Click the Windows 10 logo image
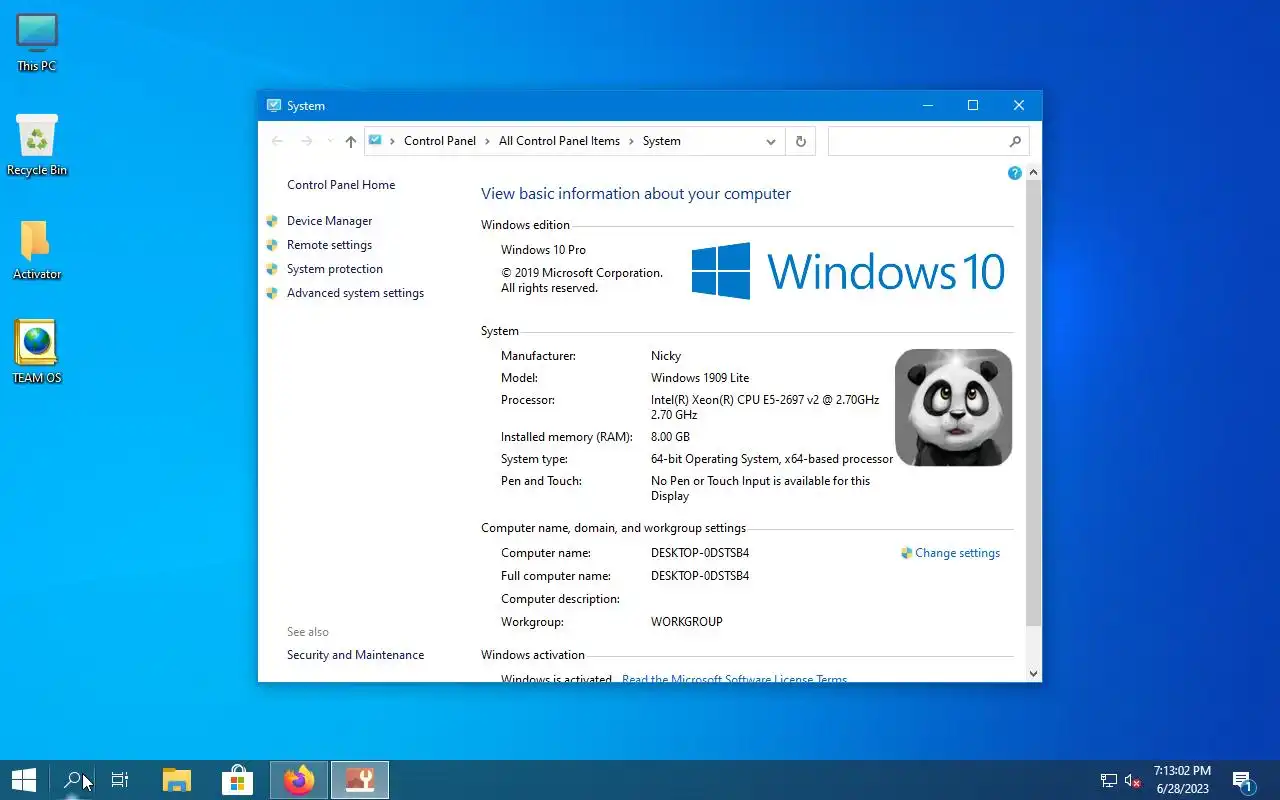The image size is (1280, 800). coord(848,271)
